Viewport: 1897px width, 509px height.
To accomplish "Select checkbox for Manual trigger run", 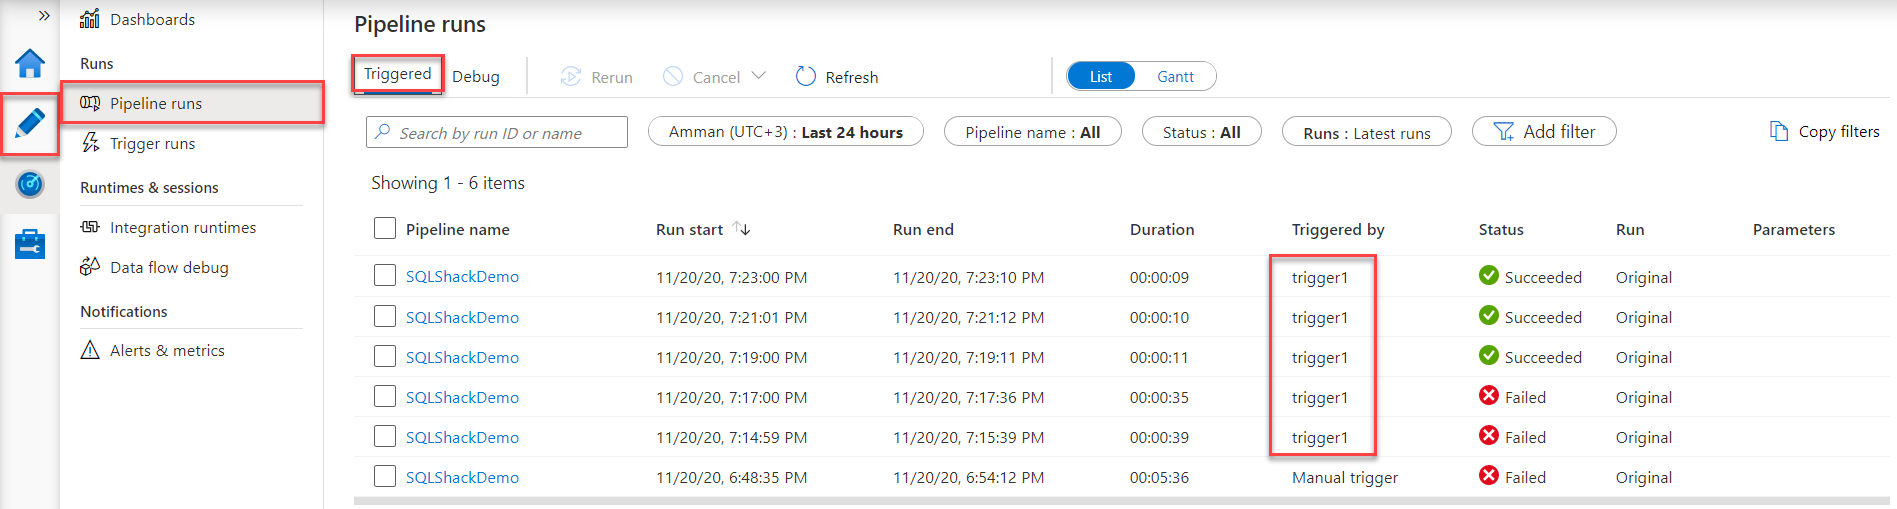I will [385, 477].
